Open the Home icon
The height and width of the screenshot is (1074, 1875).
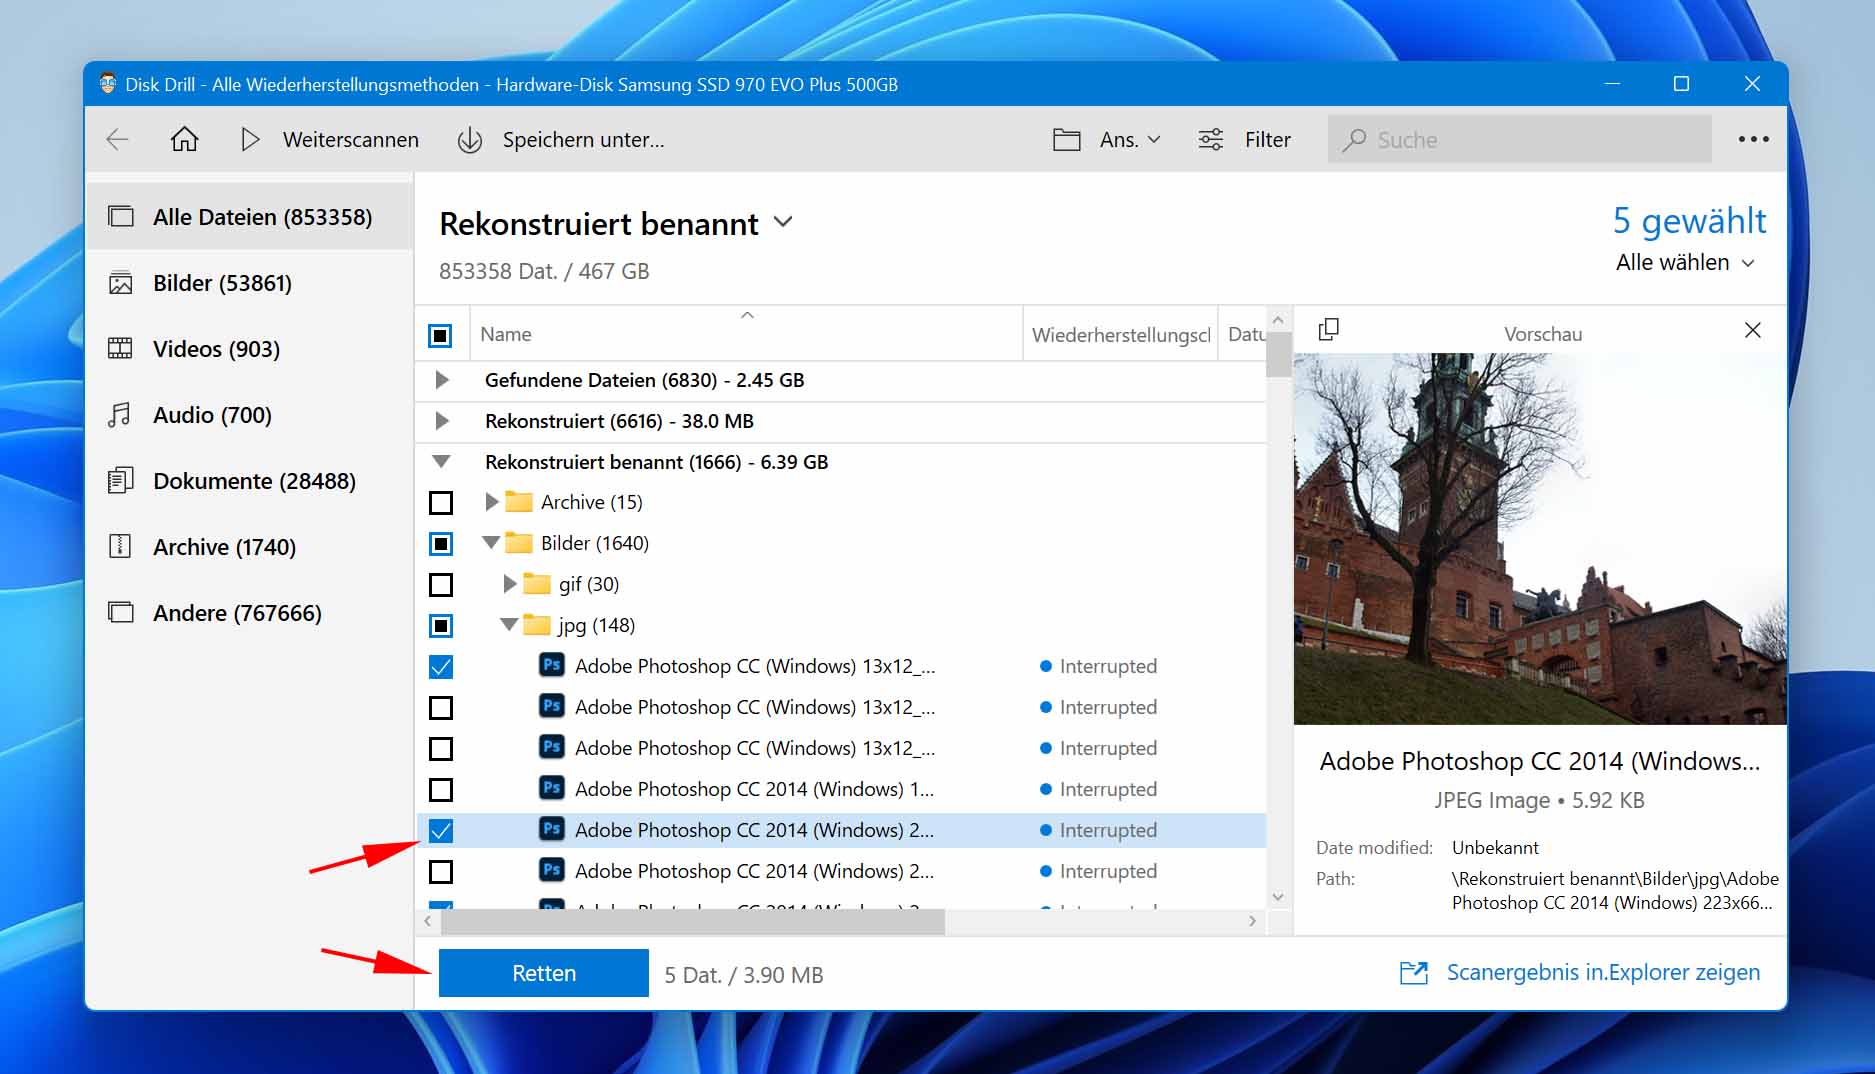(184, 139)
